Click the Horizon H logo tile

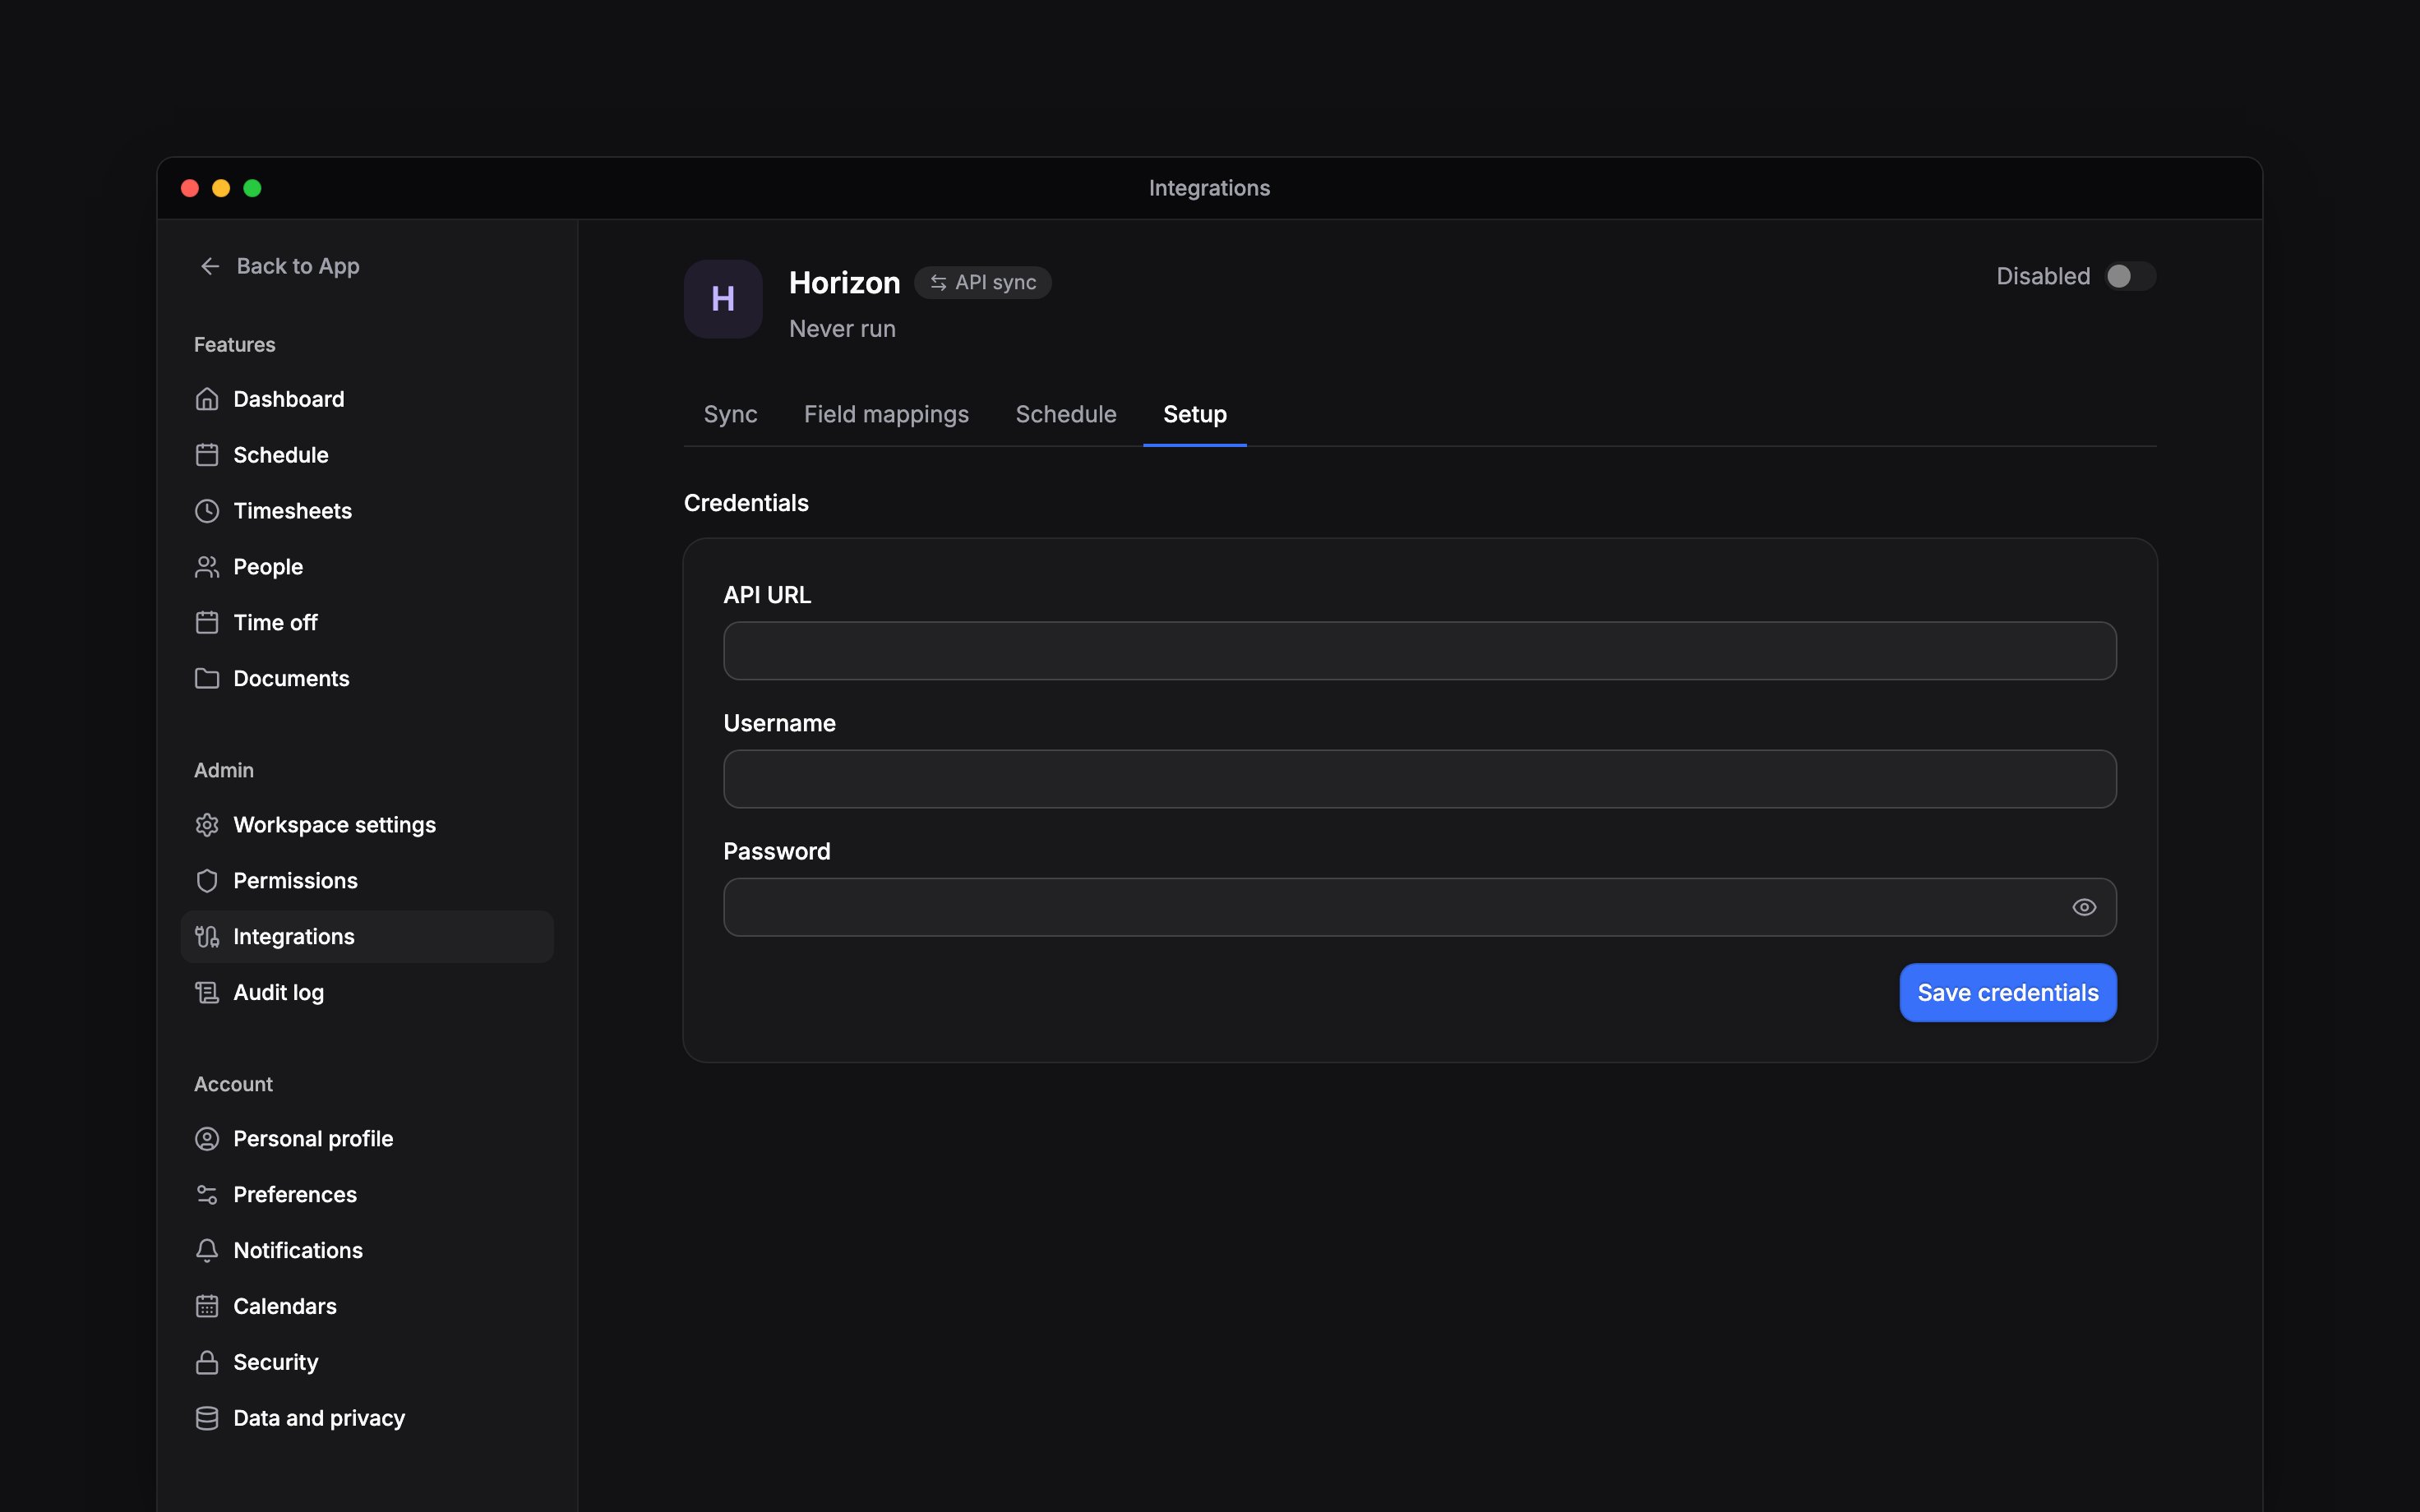point(723,299)
